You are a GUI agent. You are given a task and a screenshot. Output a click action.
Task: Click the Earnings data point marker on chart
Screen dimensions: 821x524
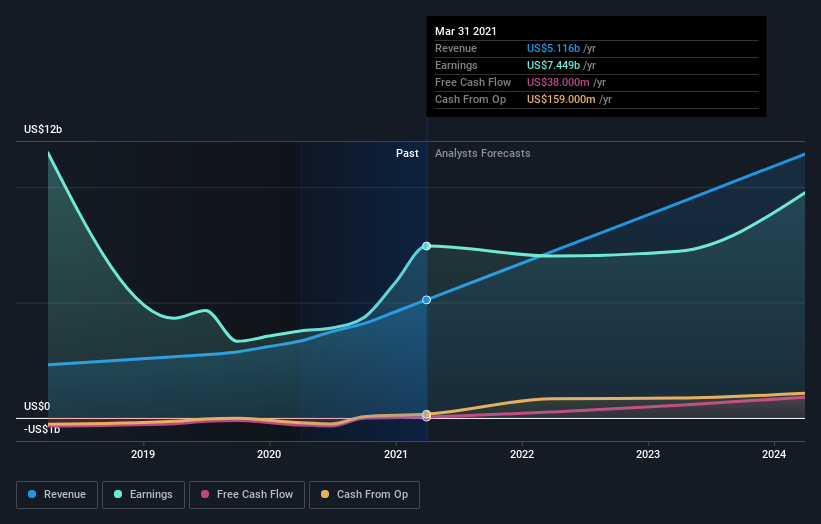point(427,246)
